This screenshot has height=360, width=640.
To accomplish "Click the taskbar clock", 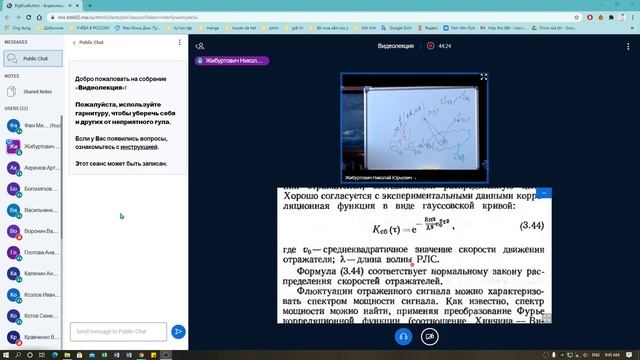I will pyautogui.click(x=612, y=355).
